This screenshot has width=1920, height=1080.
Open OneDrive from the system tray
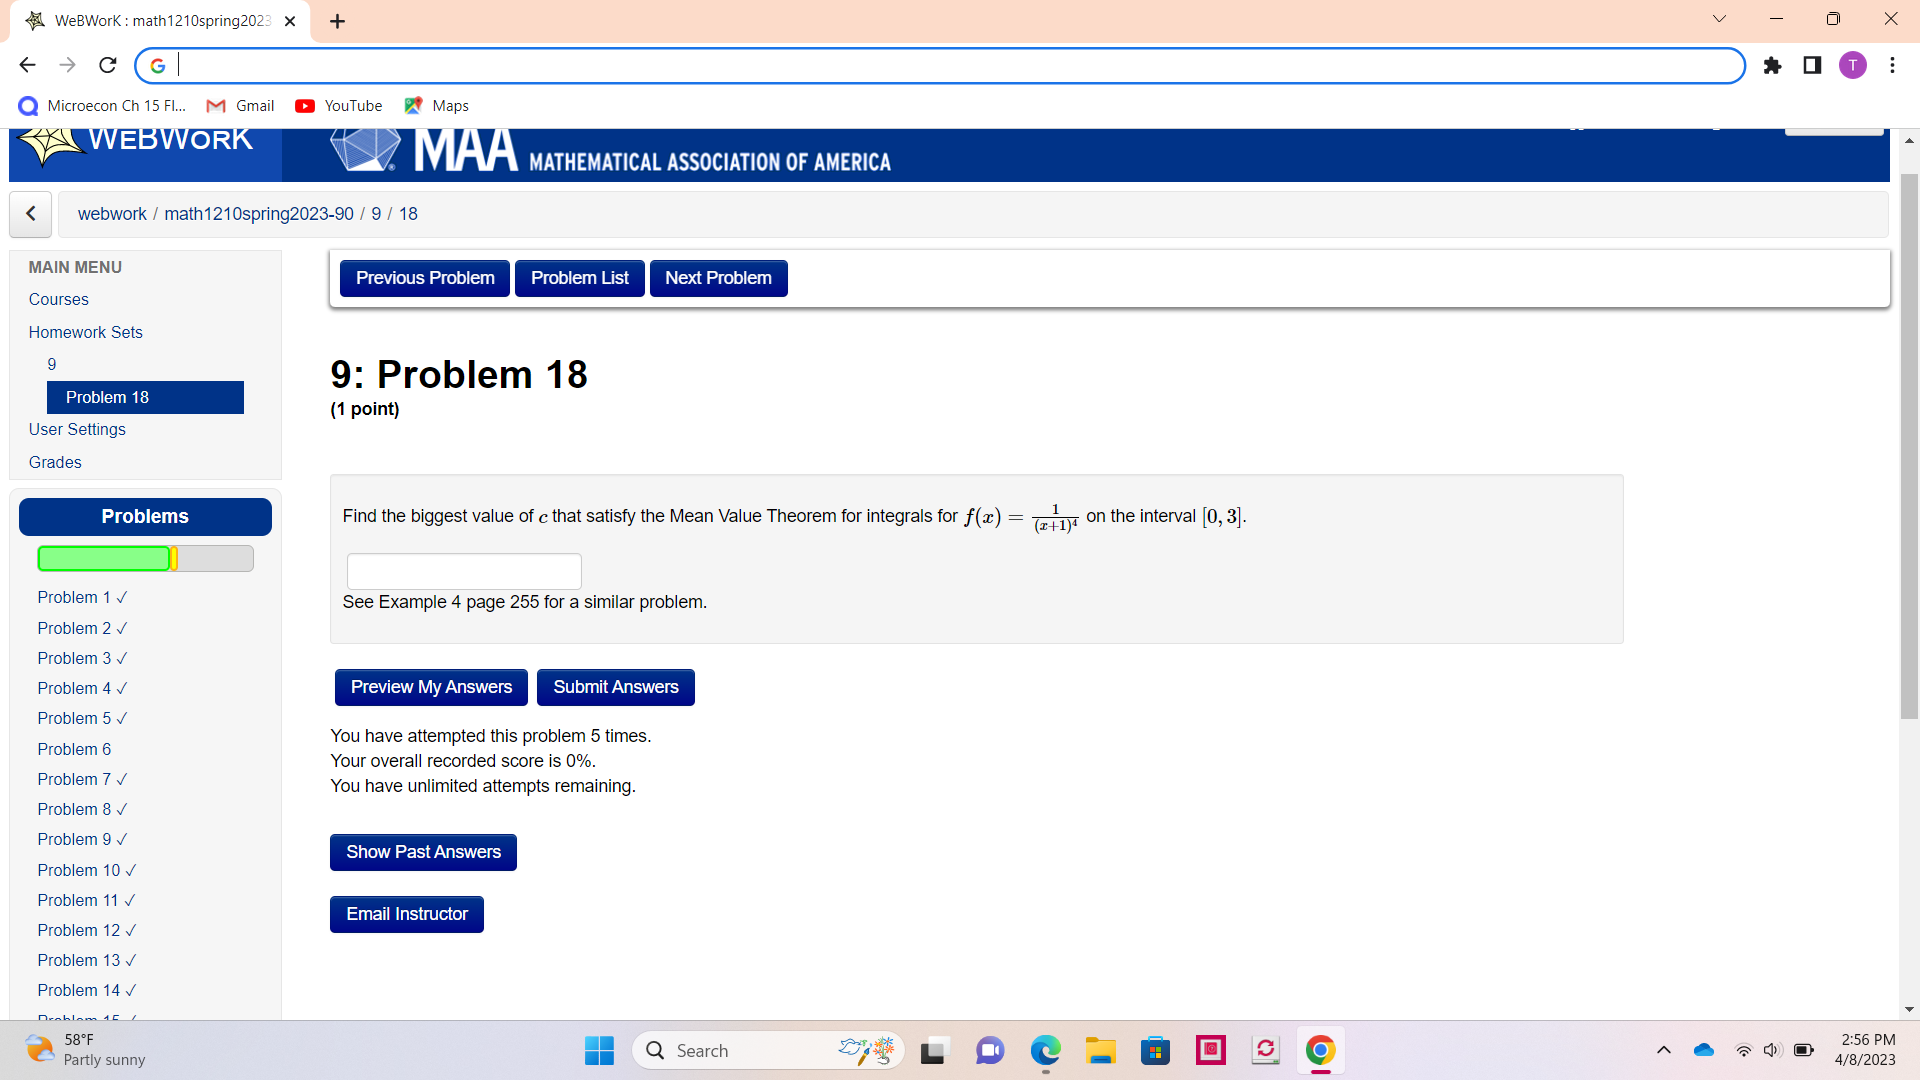click(1703, 1050)
